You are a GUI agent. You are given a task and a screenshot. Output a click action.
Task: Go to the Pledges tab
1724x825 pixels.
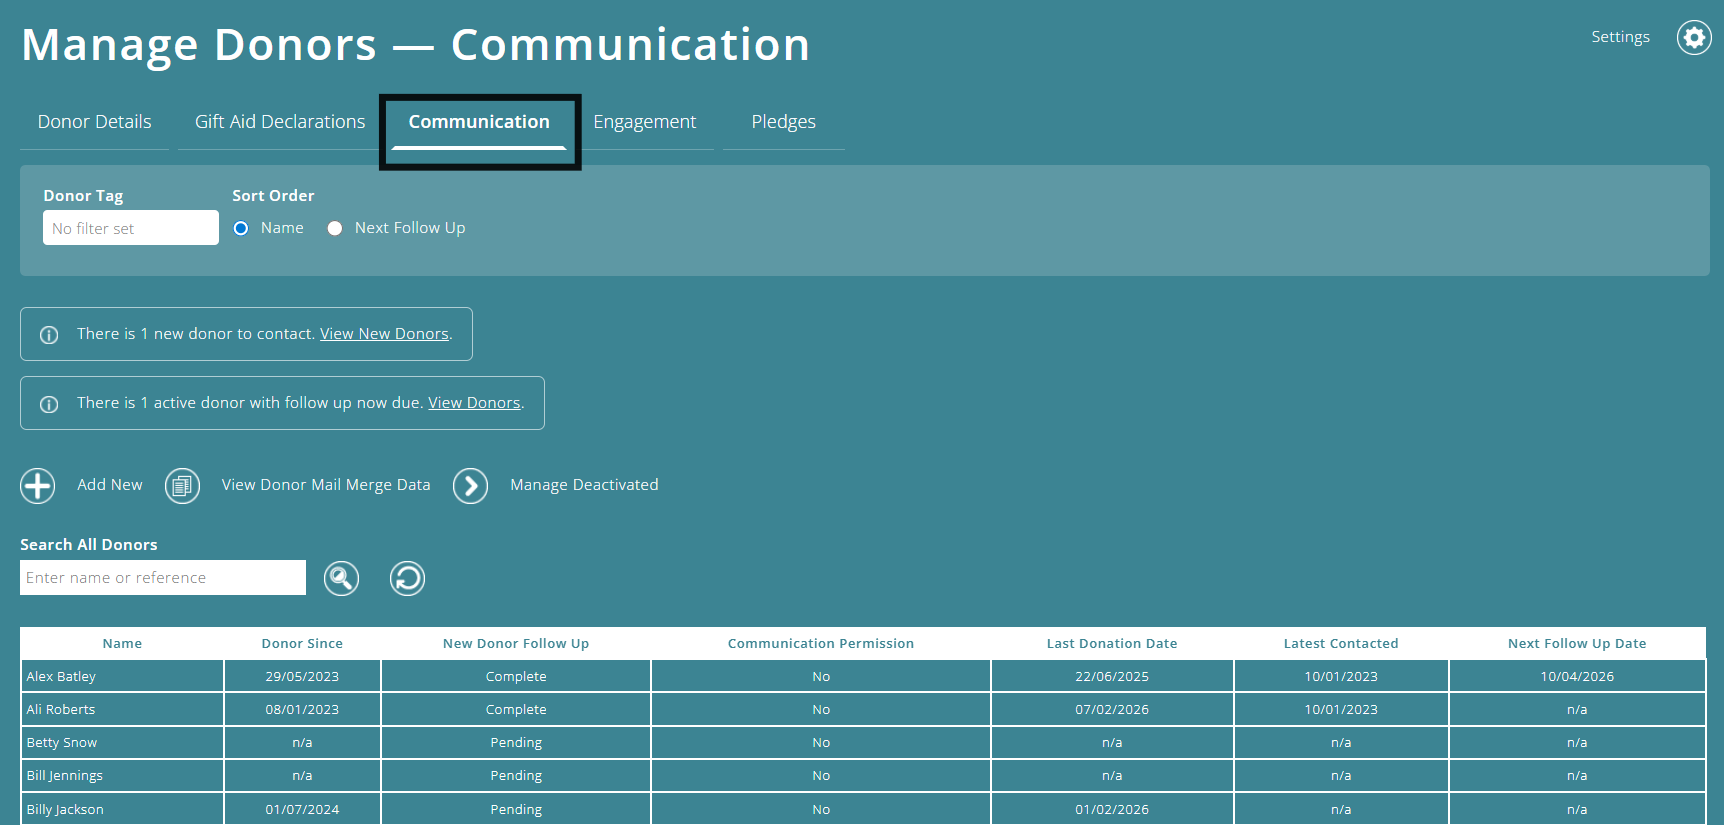click(x=783, y=122)
